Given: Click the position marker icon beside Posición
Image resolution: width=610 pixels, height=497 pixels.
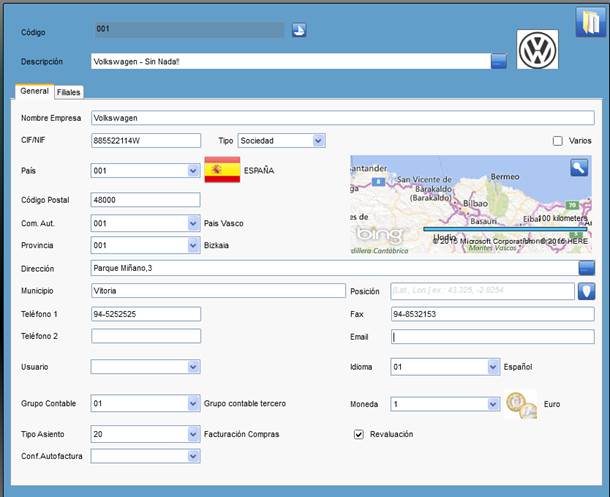Looking at the screenshot, I should coord(586,291).
